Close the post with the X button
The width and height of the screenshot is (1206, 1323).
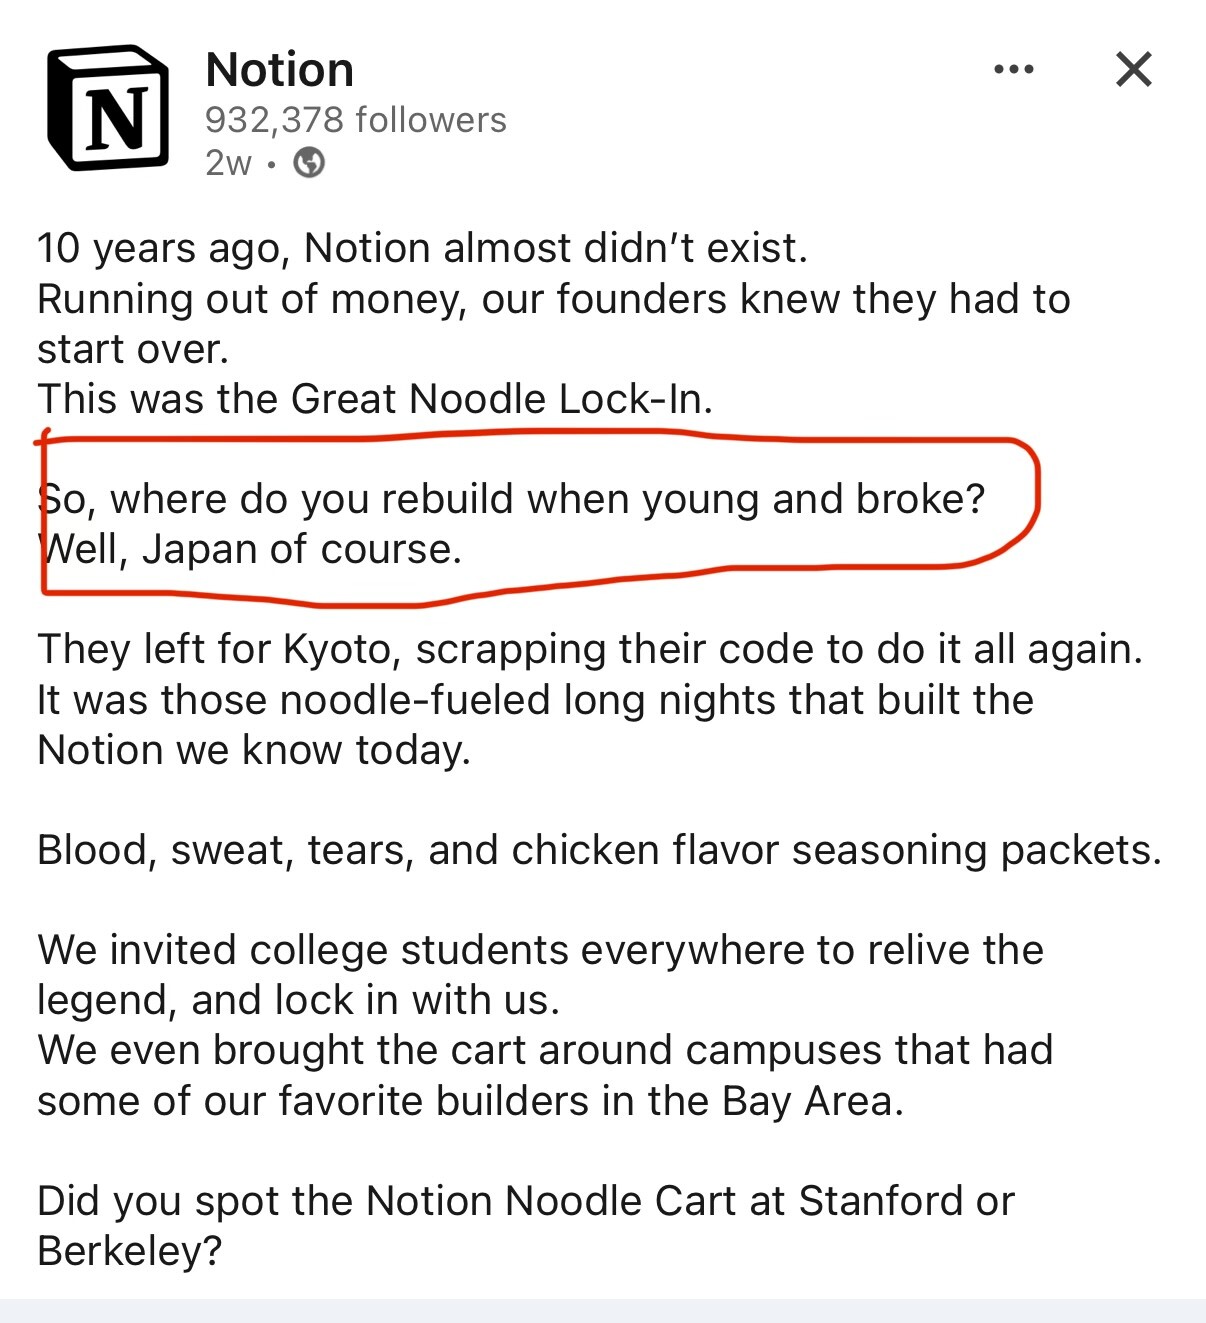tap(1133, 70)
